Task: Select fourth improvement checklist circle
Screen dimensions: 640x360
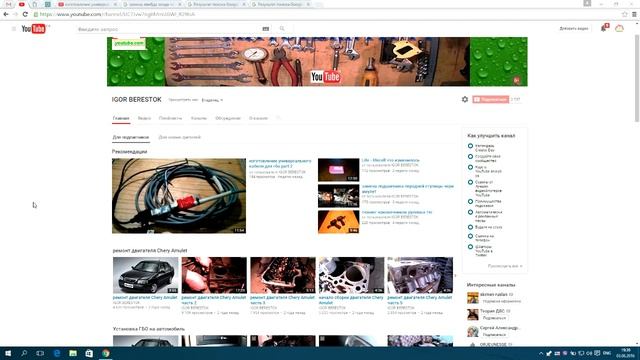Action: (x=470, y=182)
